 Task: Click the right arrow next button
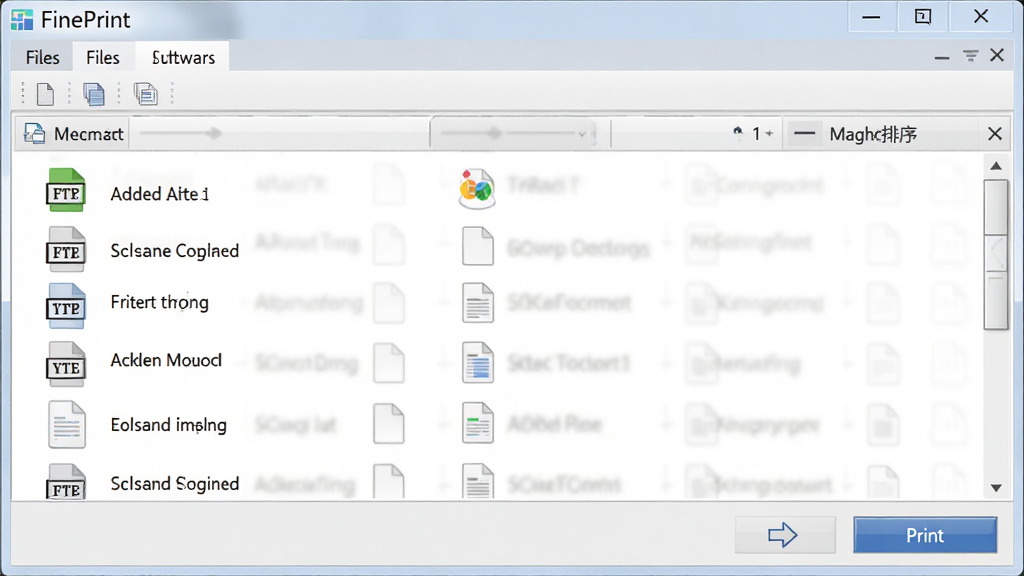785,535
